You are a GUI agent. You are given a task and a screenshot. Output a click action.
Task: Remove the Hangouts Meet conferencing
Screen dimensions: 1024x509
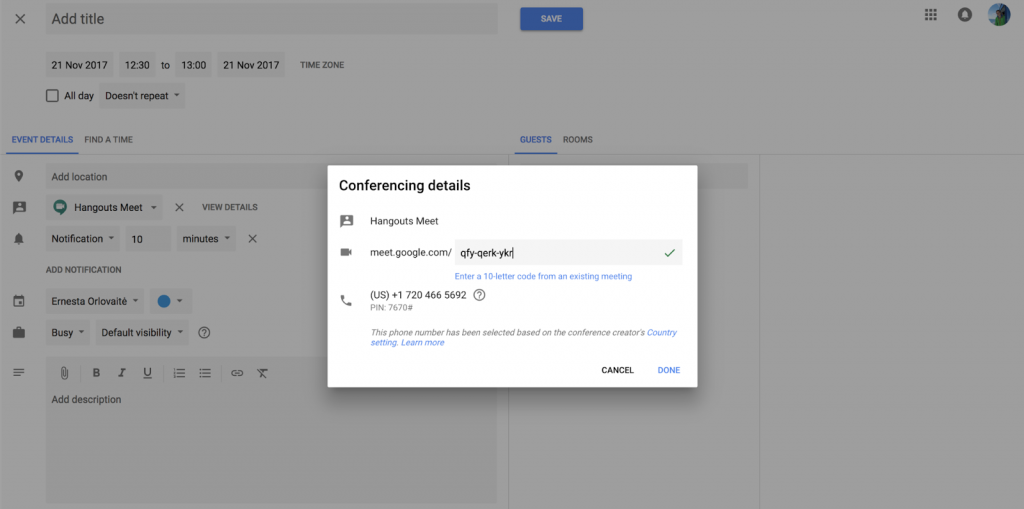tap(179, 208)
